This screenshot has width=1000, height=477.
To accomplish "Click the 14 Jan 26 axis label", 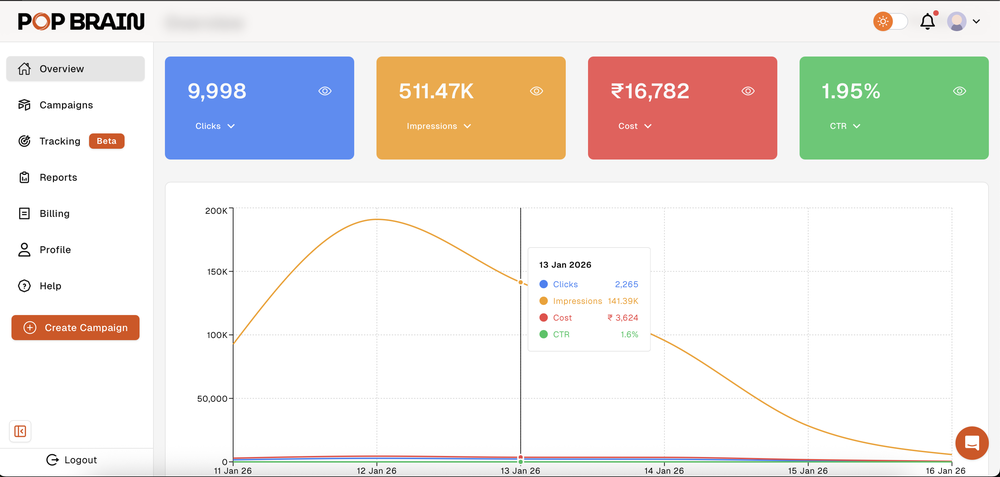I will [665, 471].
